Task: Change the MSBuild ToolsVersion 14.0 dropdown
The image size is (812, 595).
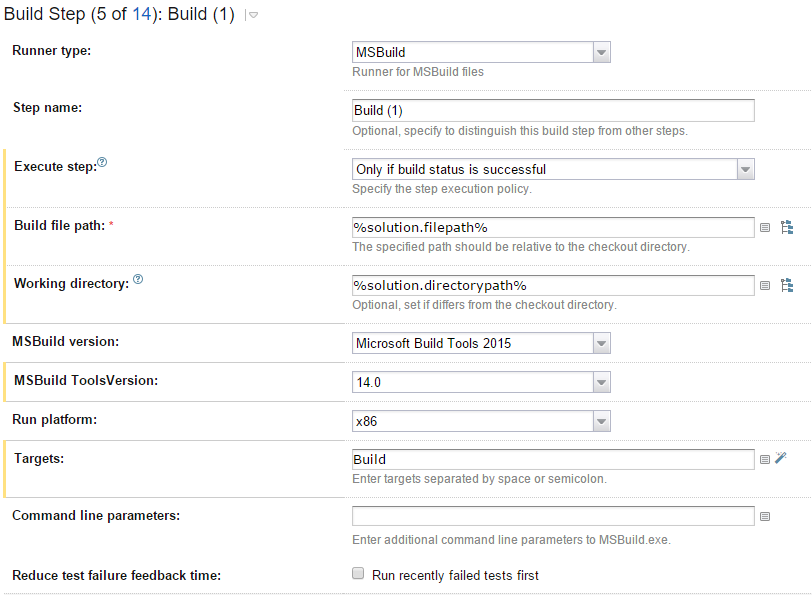Action: tap(481, 382)
